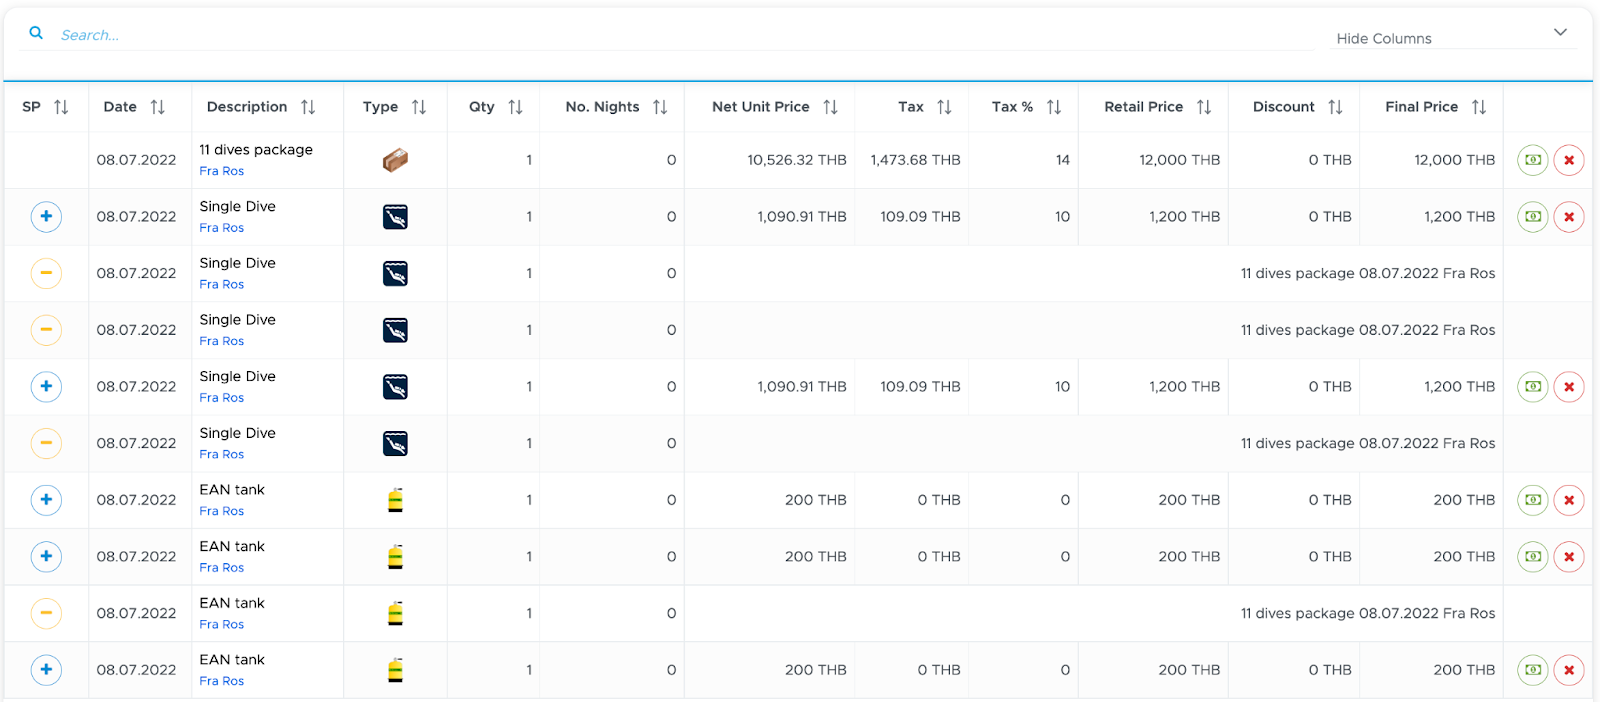
Task: Click the "11 dives package" description text
Action: tap(256, 150)
